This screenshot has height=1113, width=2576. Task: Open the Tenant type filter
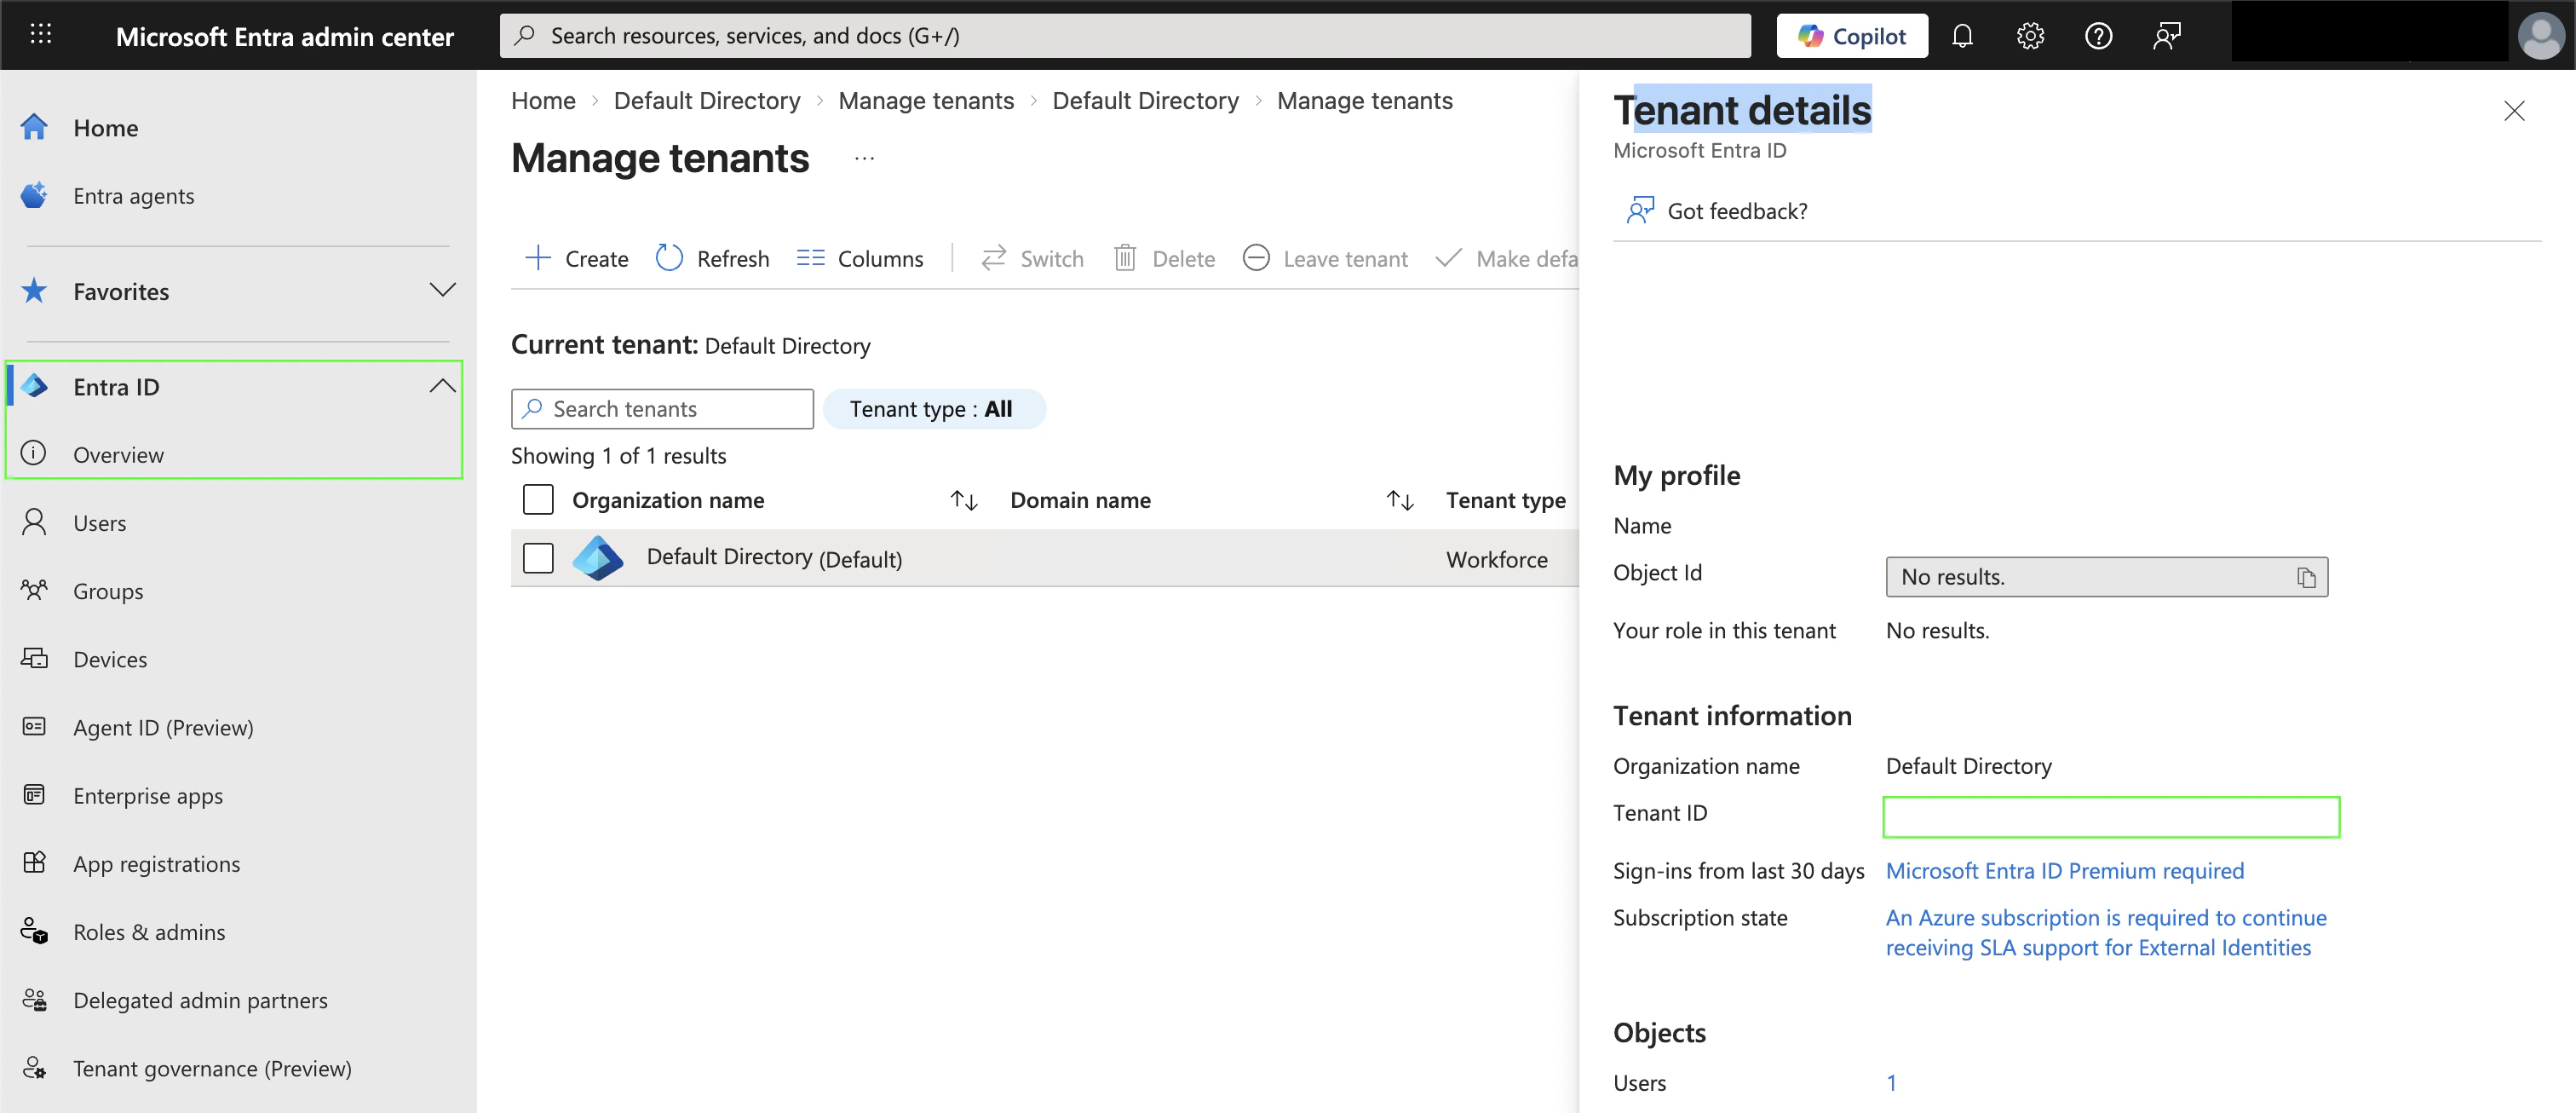click(933, 409)
